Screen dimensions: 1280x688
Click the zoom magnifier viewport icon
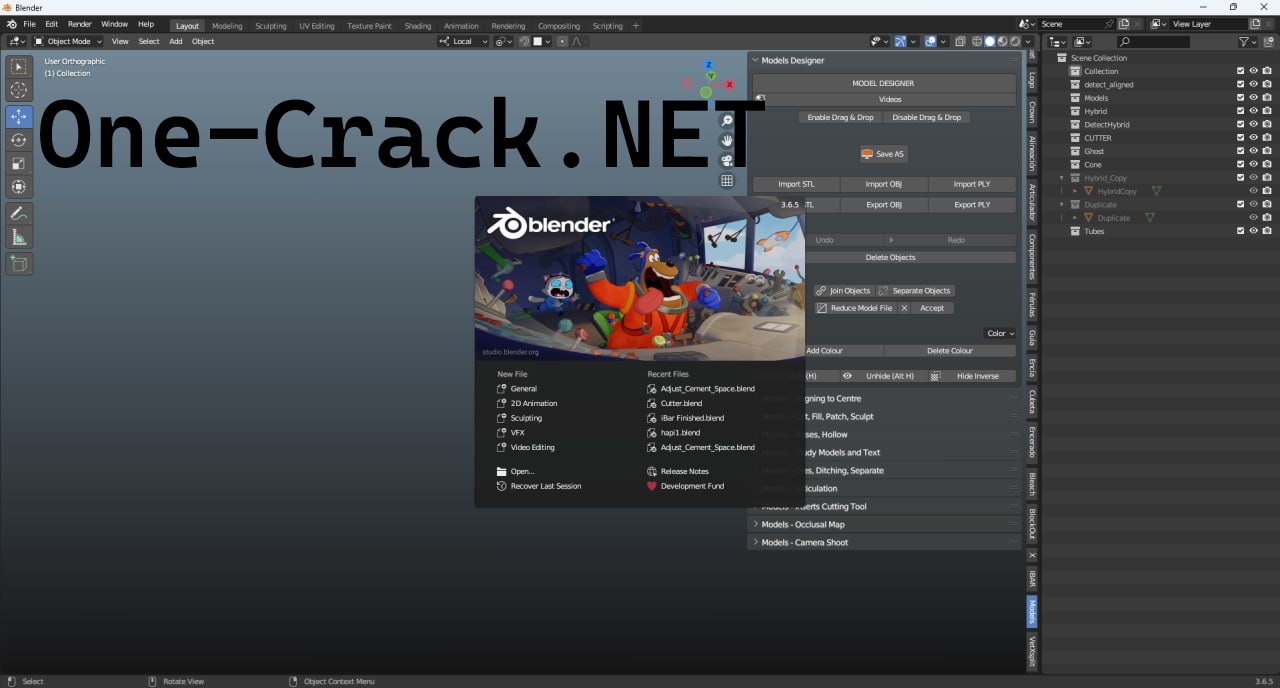tap(727, 120)
